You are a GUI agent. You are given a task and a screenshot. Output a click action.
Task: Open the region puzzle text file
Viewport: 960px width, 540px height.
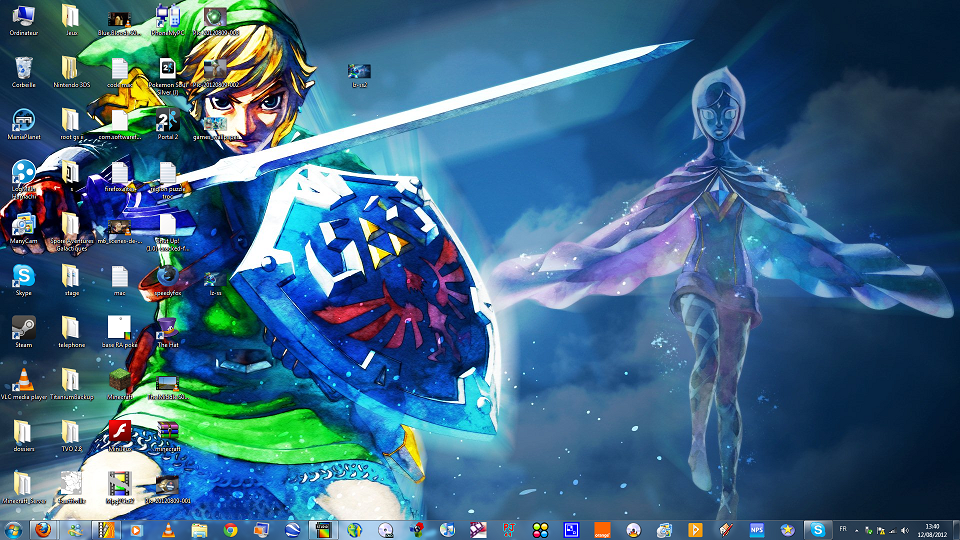click(167, 179)
